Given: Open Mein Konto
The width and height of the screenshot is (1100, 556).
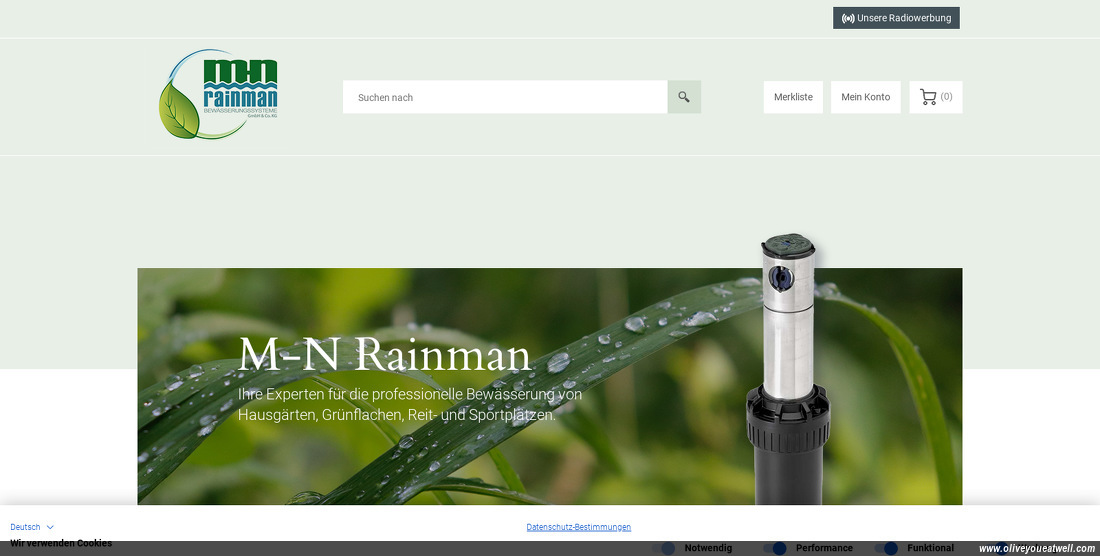Looking at the screenshot, I should click(866, 97).
